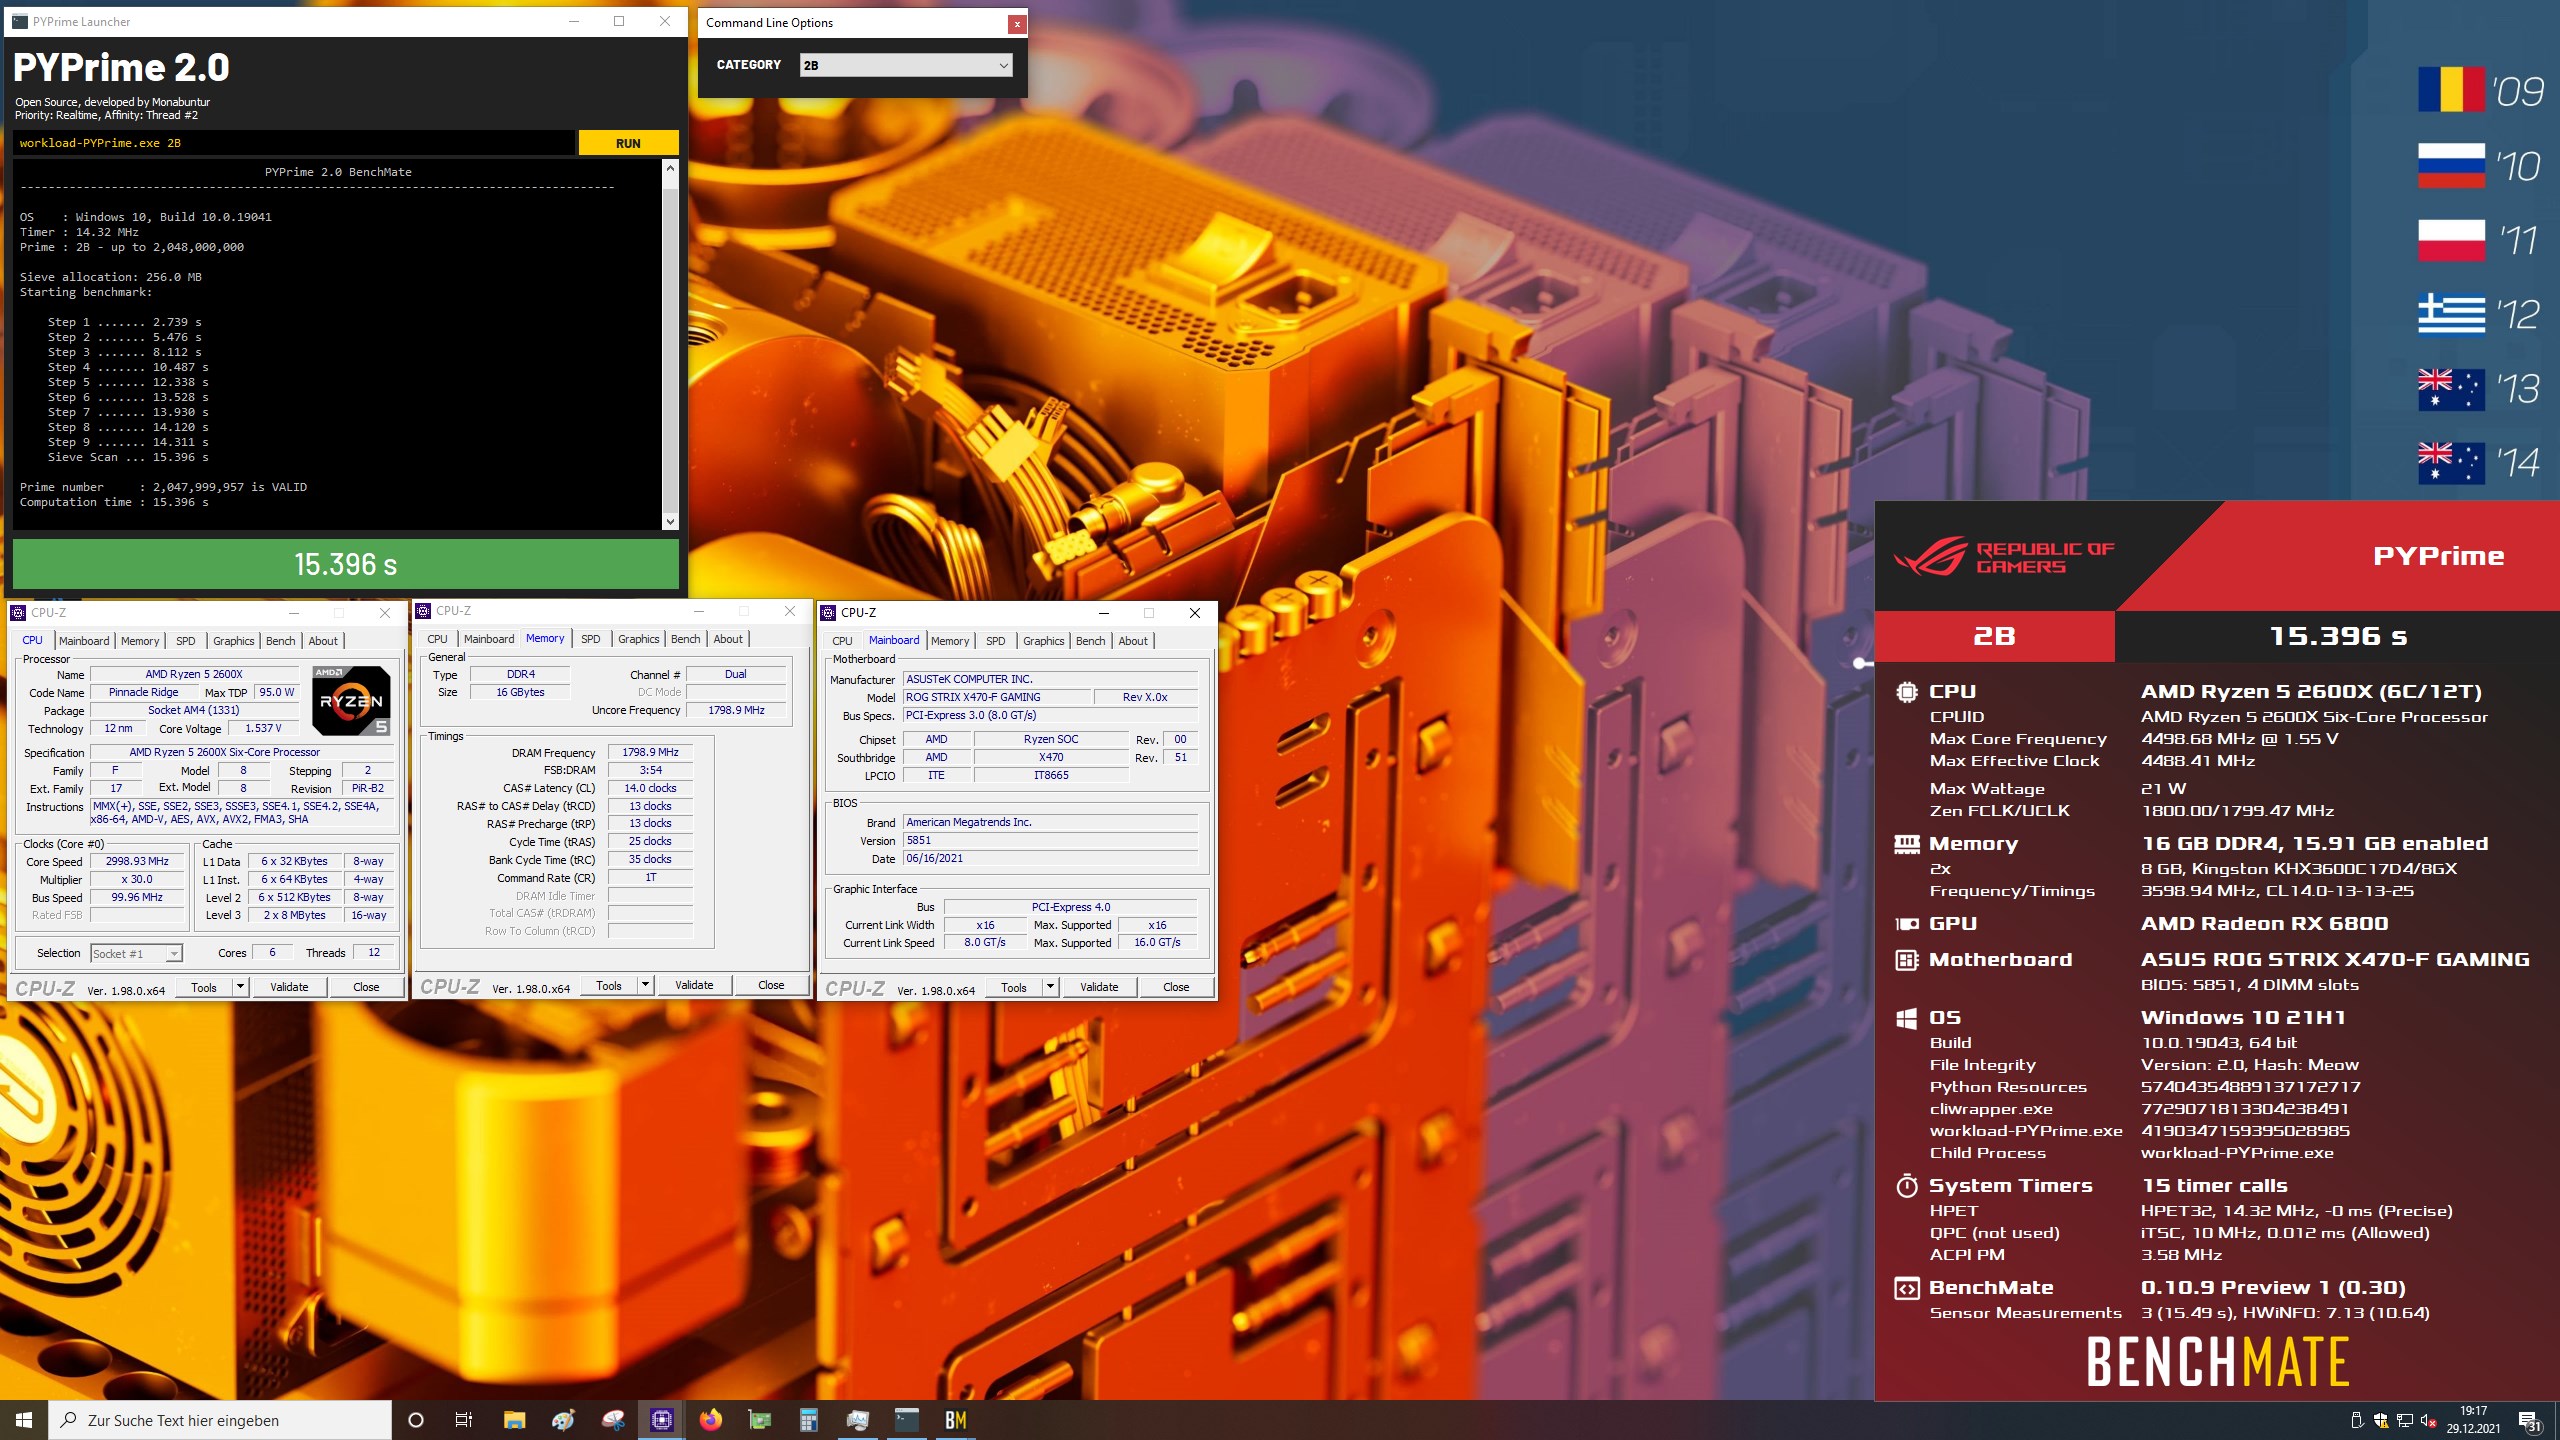Image resolution: width=2560 pixels, height=1440 pixels.
Task: Click the red 2B category tile in BenchMate
Action: [x=1994, y=636]
